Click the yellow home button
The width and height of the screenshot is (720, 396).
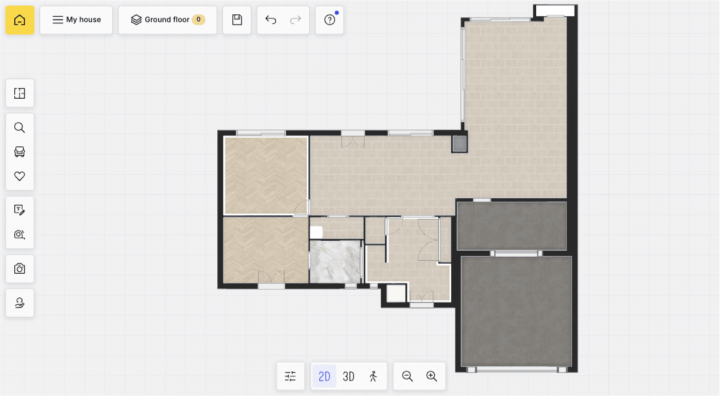[x=20, y=20]
